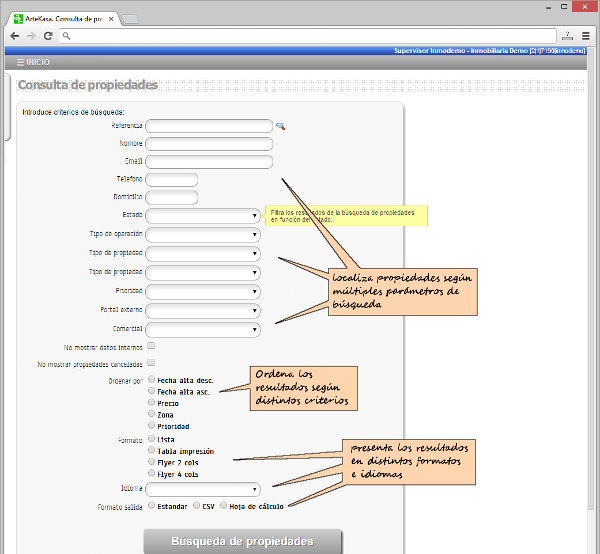Click the INICIO hamburger menu icon
The height and width of the screenshot is (554, 600).
tap(20, 62)
